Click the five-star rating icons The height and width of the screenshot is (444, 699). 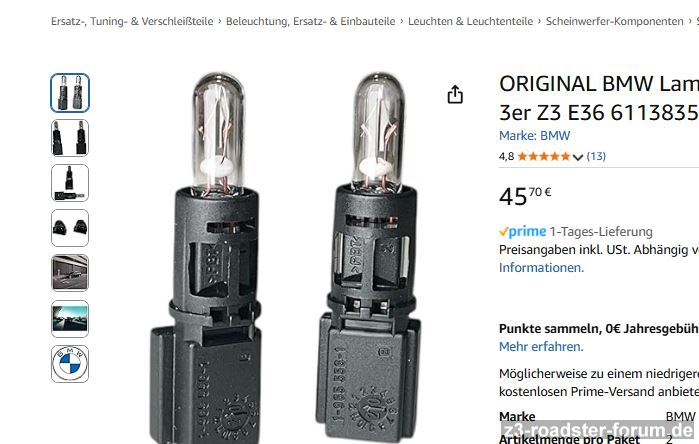pyautogui.click(x=544, y=156)
